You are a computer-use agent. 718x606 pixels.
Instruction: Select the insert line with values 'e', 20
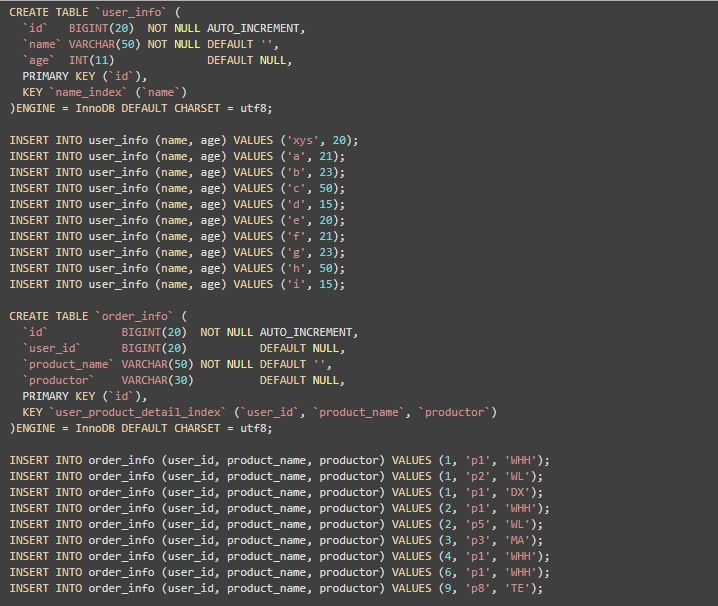click(x=177, y=220)
